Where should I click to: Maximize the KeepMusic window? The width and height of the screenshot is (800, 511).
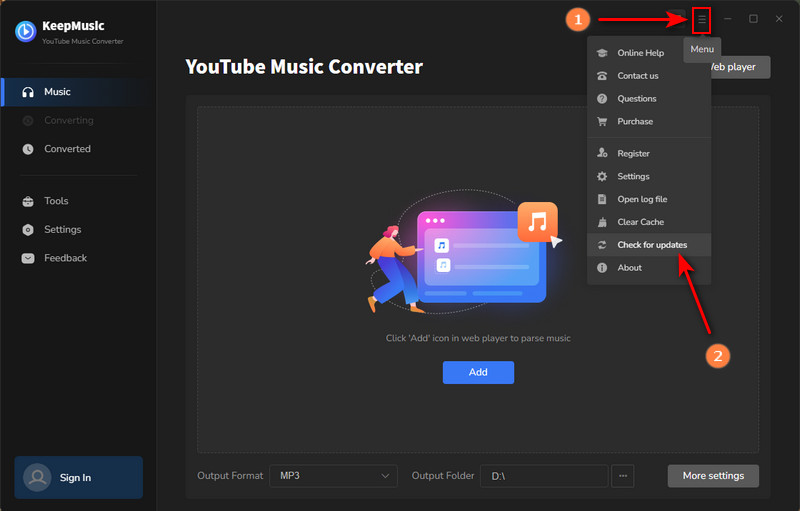pos(753,19)
